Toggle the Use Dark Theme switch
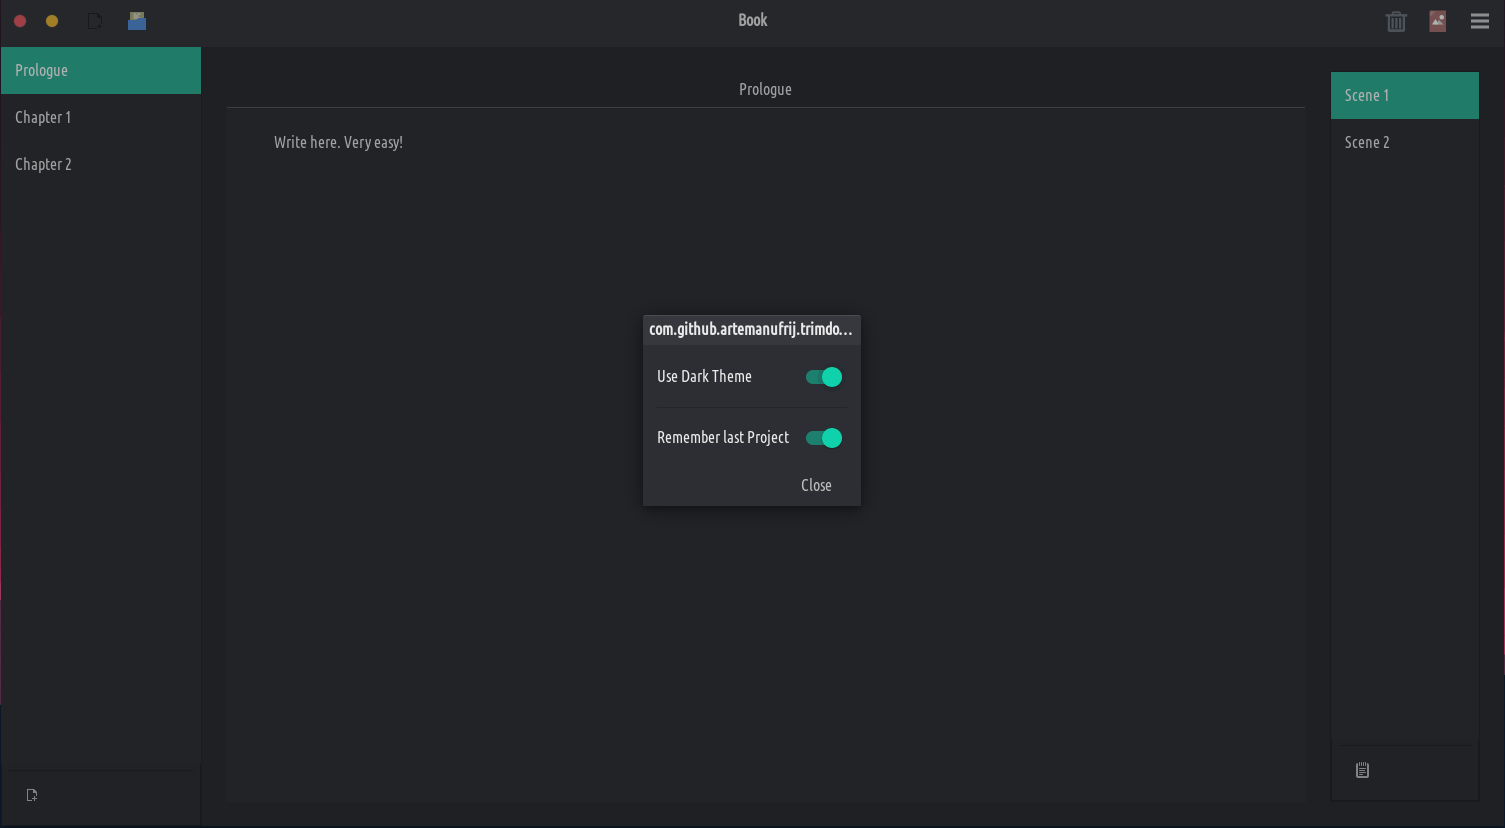1505x828 pixels. (x=824, y=377)
